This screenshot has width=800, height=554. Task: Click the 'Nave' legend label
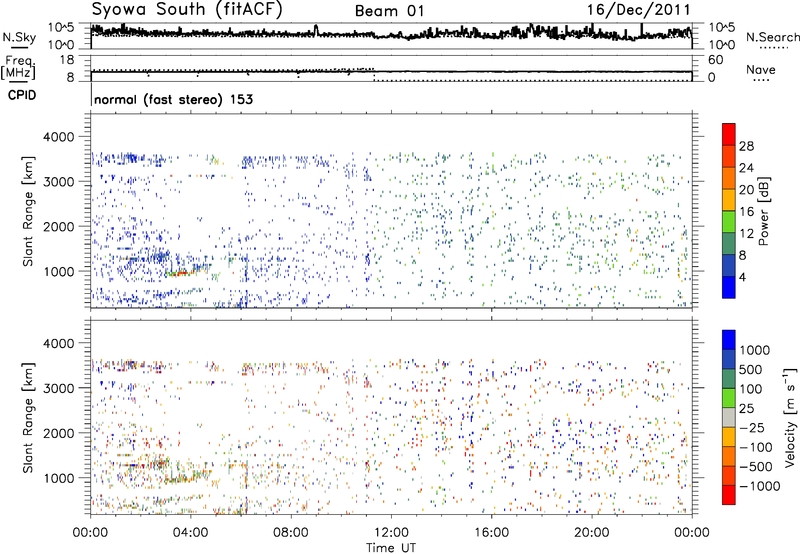coord(761,69)
